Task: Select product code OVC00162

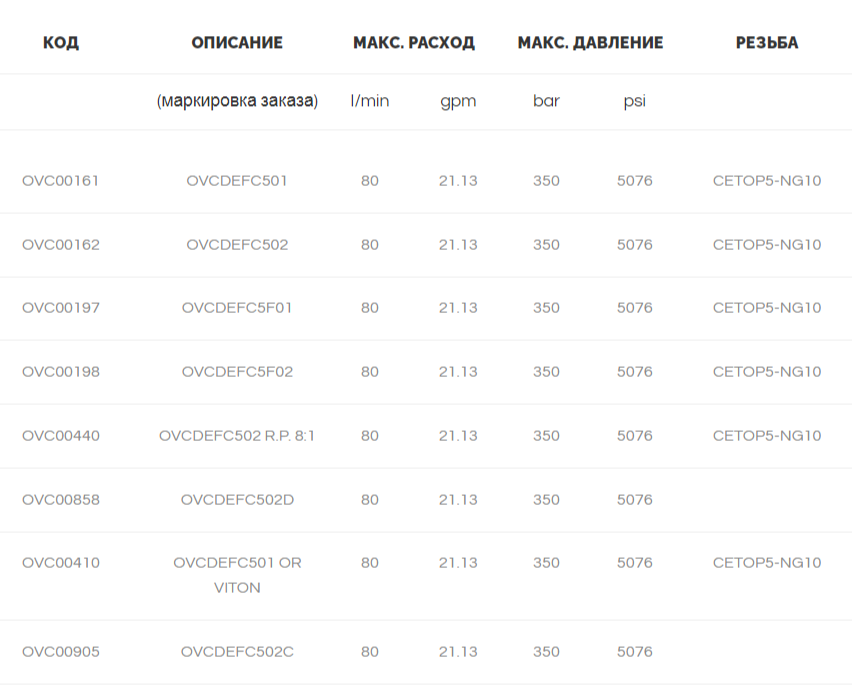Action: [61, 244]
